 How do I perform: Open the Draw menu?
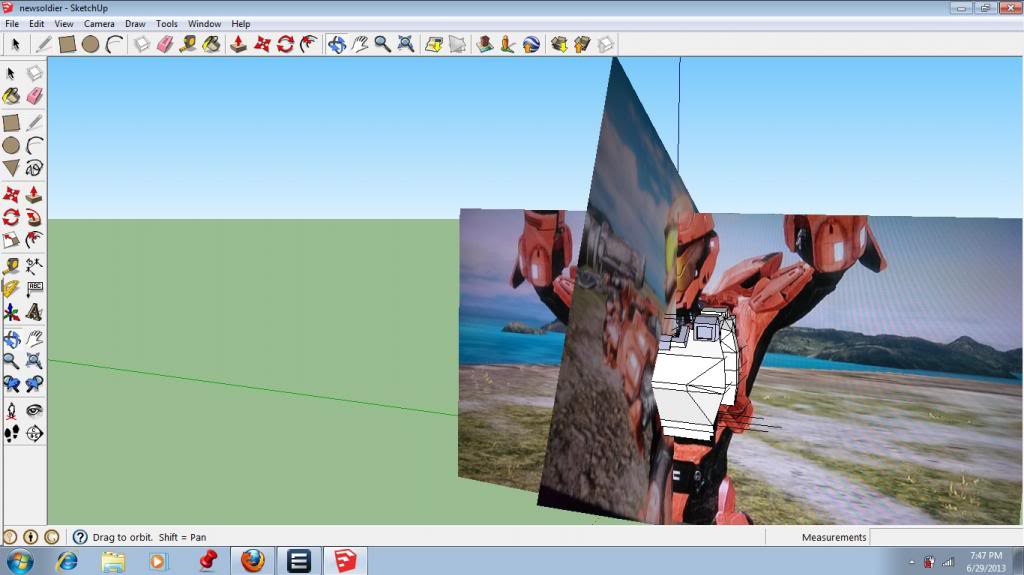click(x=135, y=24)
